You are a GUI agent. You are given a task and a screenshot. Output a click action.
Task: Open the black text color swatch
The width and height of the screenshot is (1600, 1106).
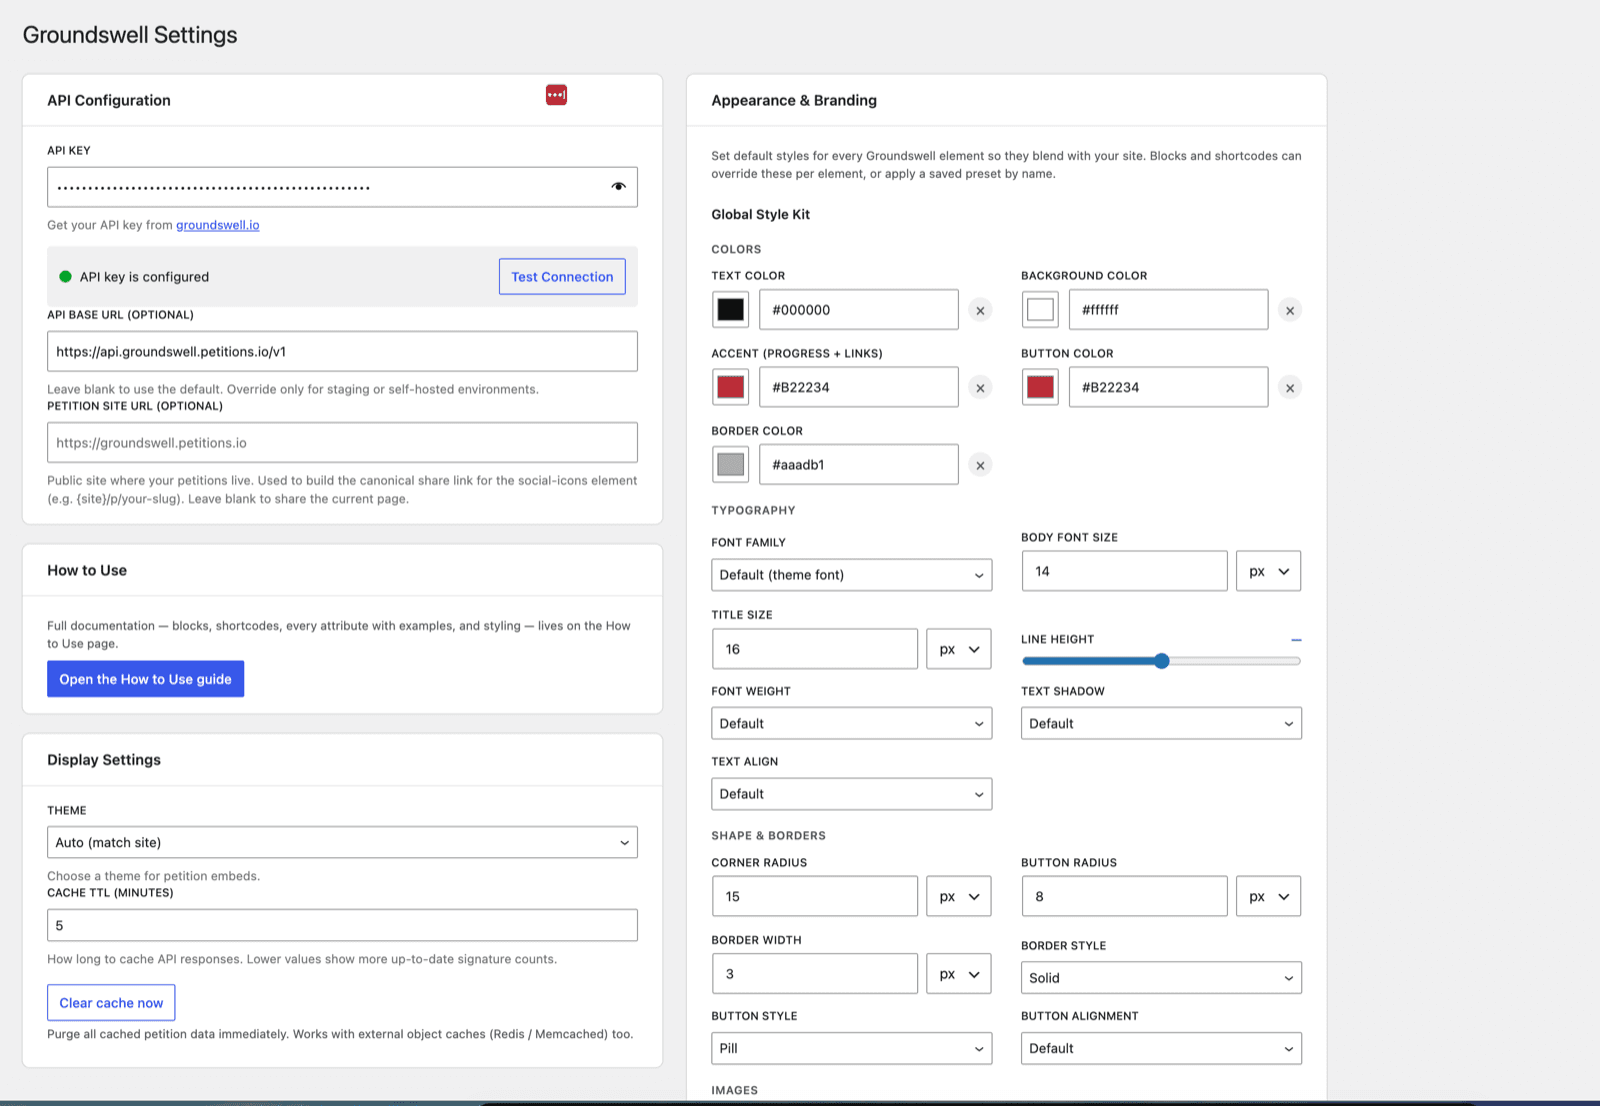[x=731, y=310]
